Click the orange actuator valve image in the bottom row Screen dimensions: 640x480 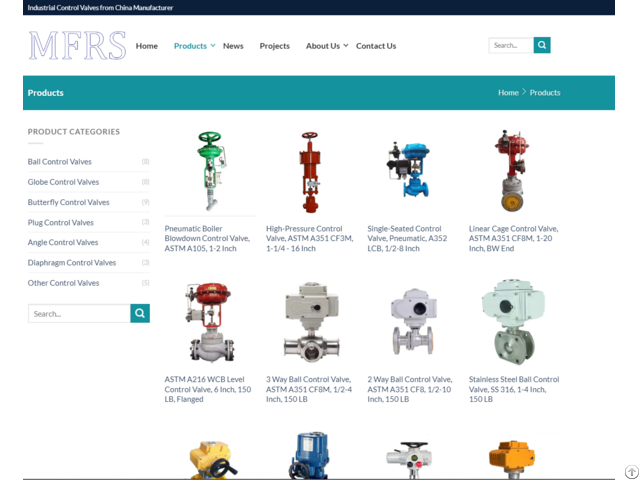pos(512,459)
